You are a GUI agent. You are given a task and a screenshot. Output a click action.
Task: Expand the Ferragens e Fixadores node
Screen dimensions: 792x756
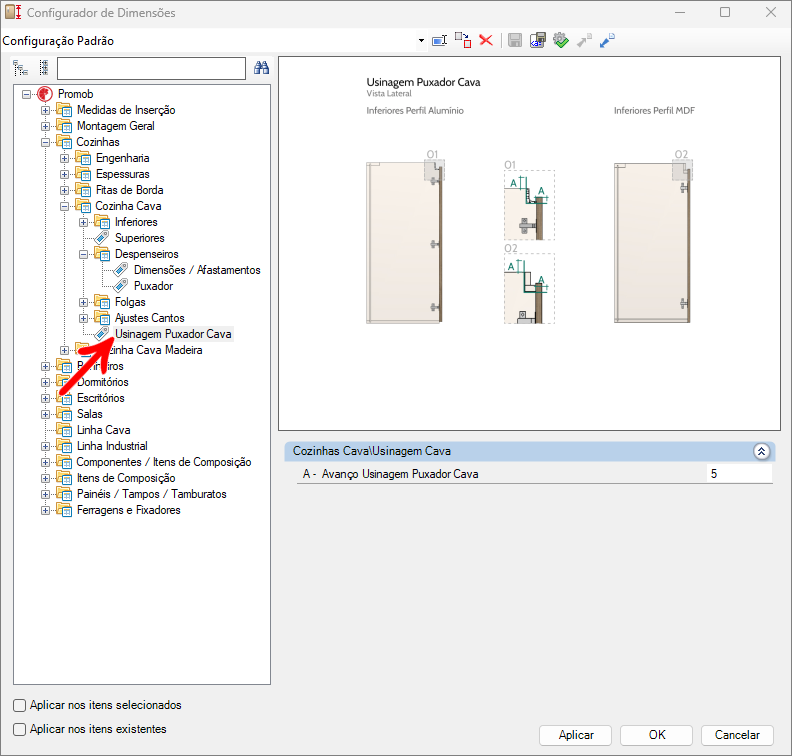point(45,510)
